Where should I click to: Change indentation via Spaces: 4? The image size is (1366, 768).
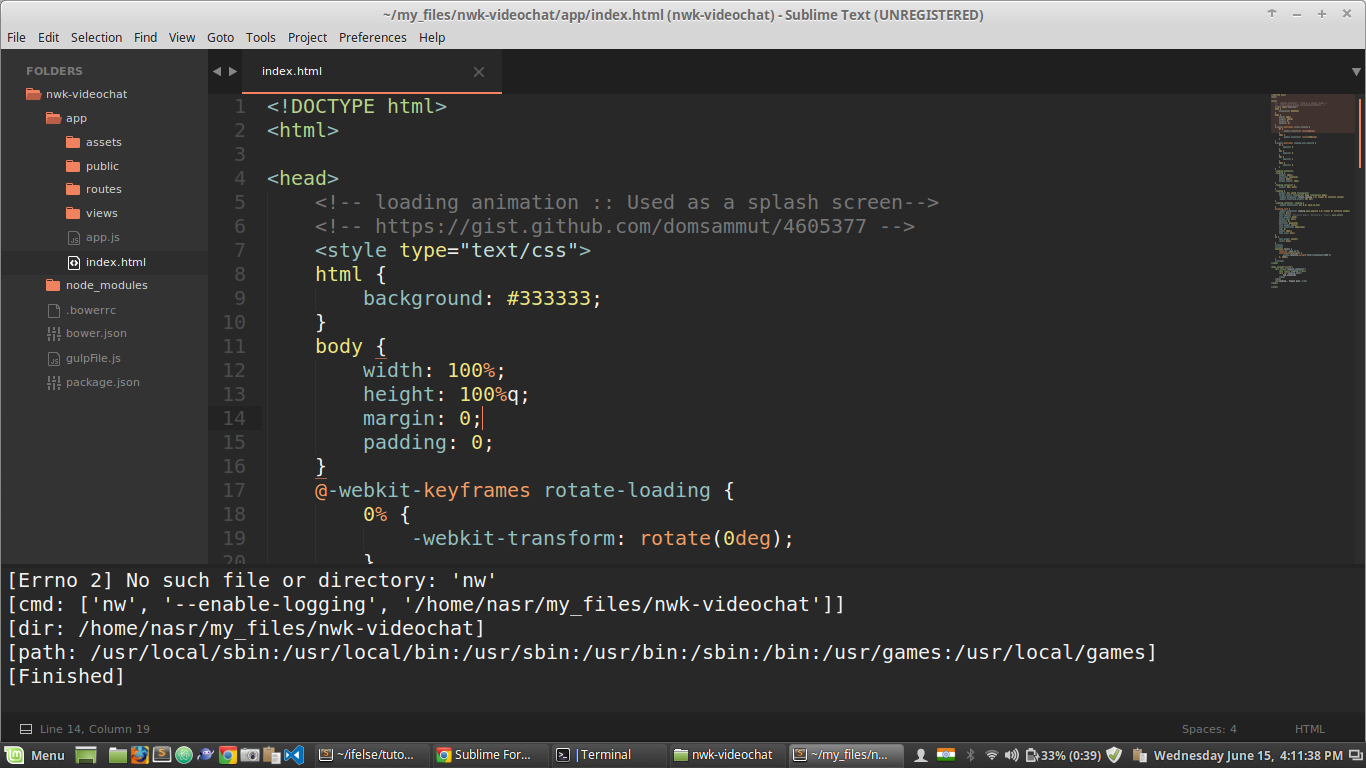[x=1208, y=729]
